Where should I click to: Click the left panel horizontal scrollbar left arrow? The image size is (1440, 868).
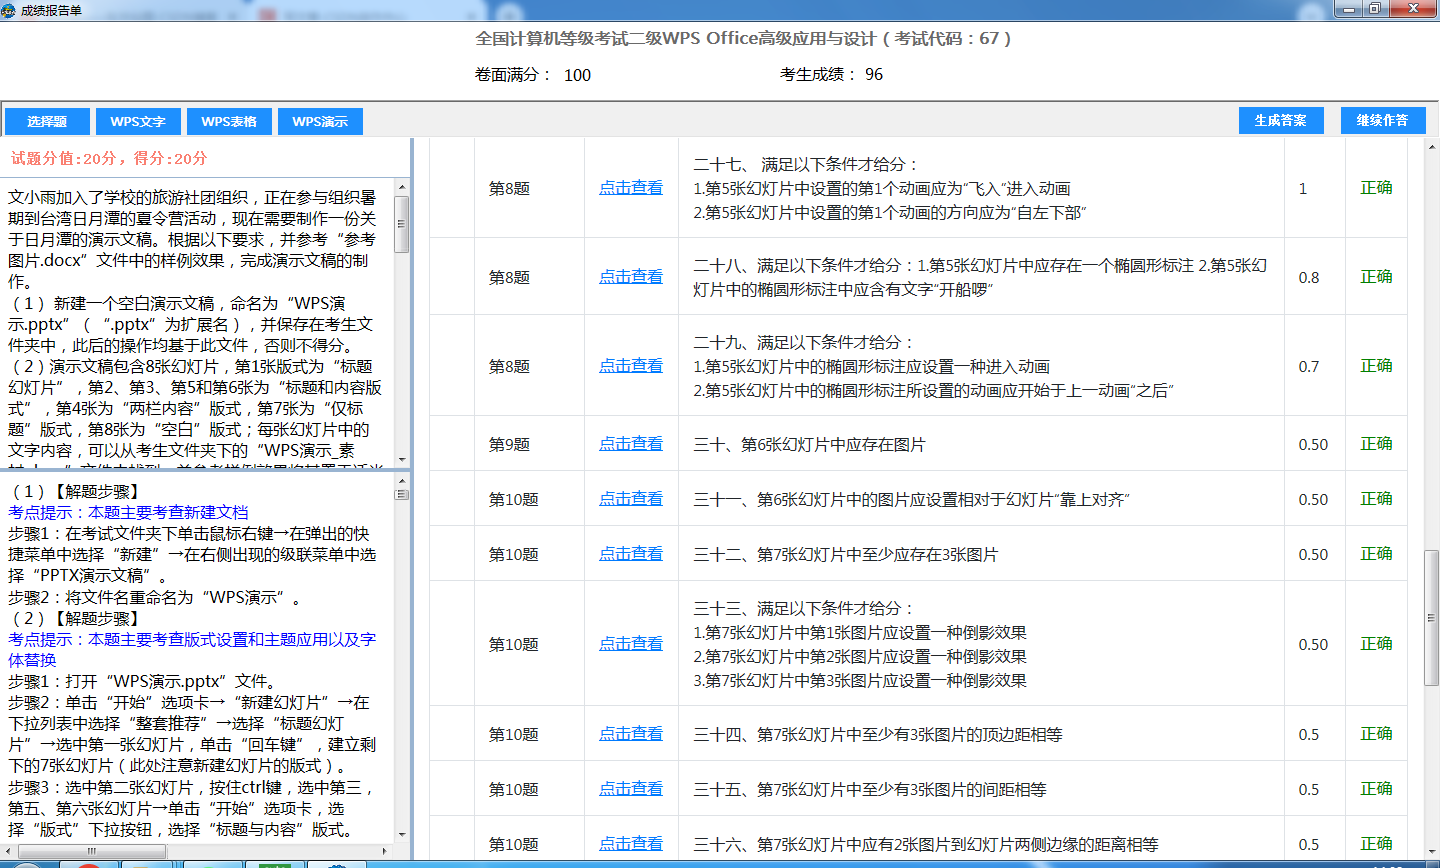click(8, 851)
